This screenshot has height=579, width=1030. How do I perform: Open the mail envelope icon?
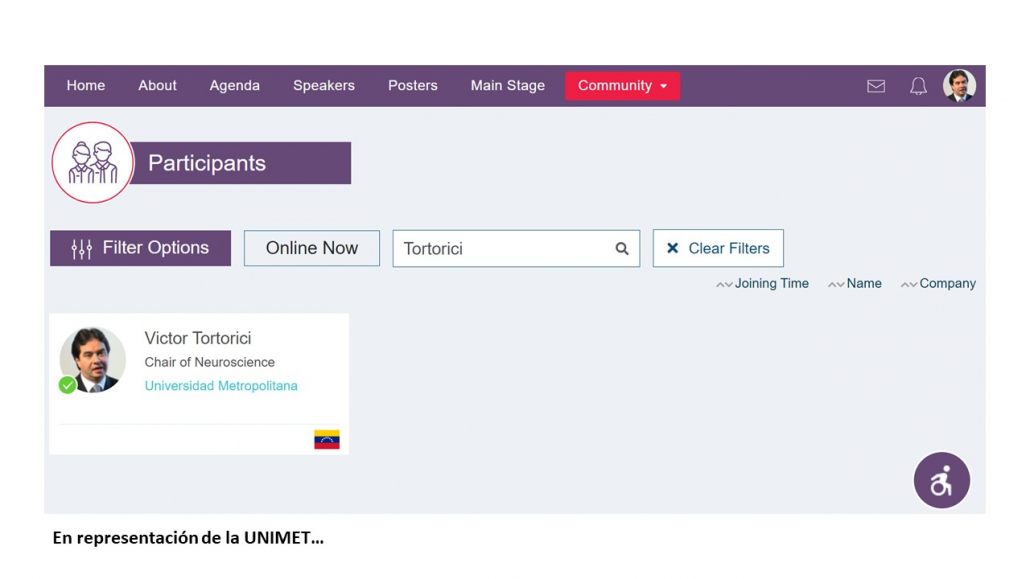[876, 86]
